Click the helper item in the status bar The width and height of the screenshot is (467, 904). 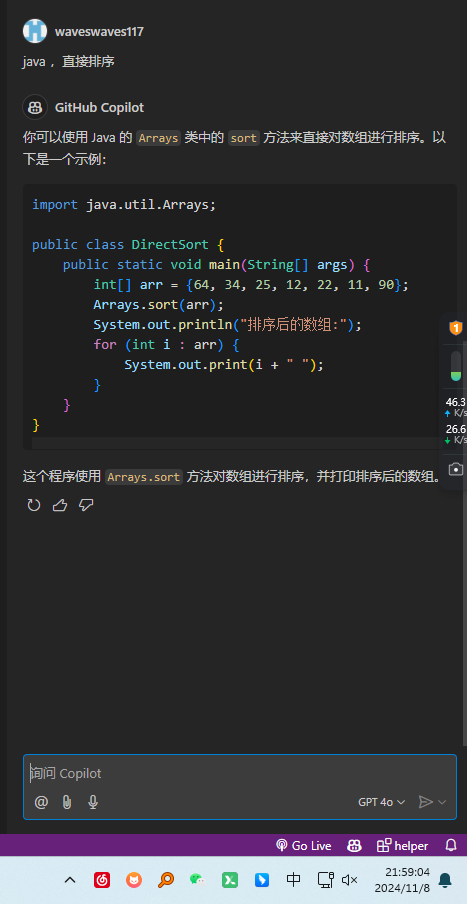click(x=402, y=846)
